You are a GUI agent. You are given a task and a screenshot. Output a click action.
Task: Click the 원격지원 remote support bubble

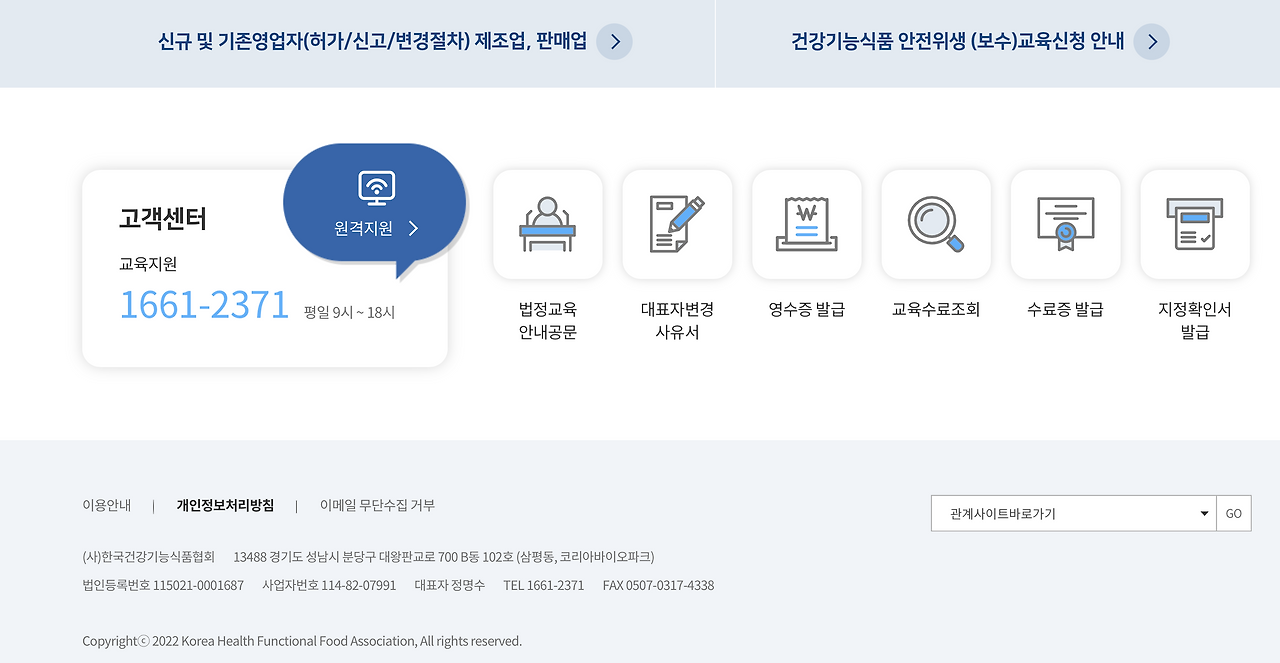click(374, 204)
